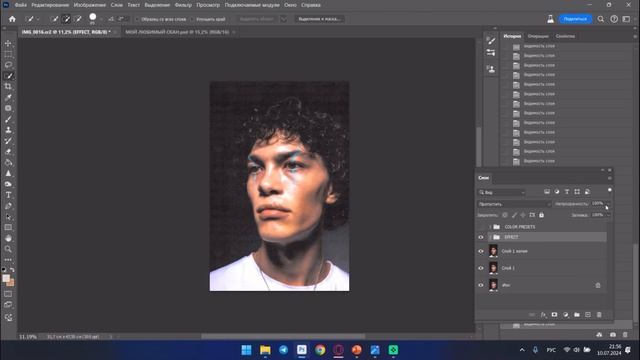Open Quick Mask mode icon
The image size is (640, 360).
pyautogui.click(x=8, y=294)
